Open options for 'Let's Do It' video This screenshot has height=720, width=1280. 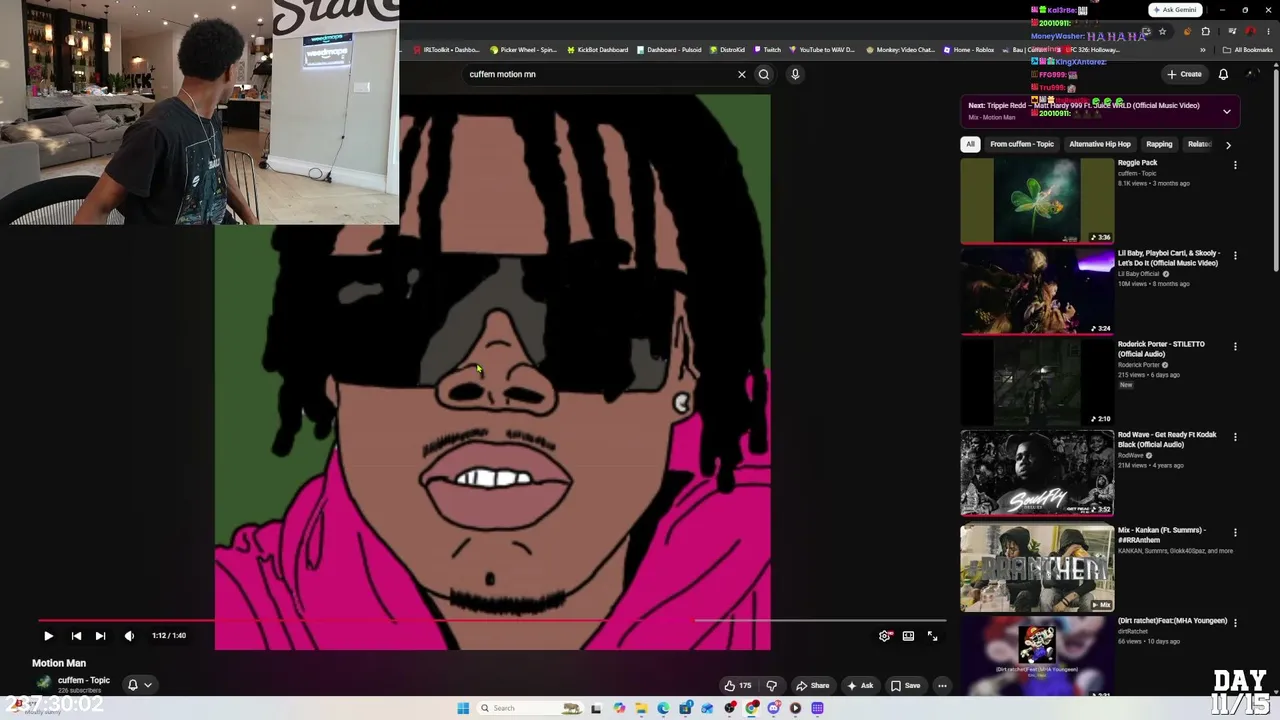[1235, 256]
